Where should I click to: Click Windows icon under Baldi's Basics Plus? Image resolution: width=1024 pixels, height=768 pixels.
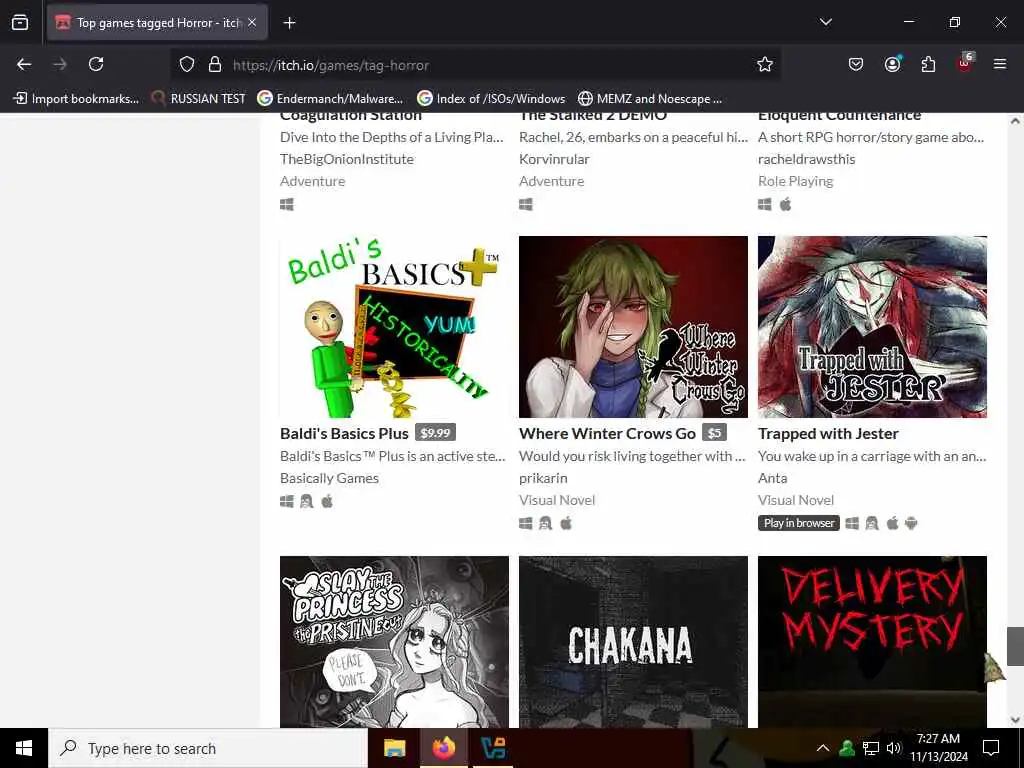(287, 502)
